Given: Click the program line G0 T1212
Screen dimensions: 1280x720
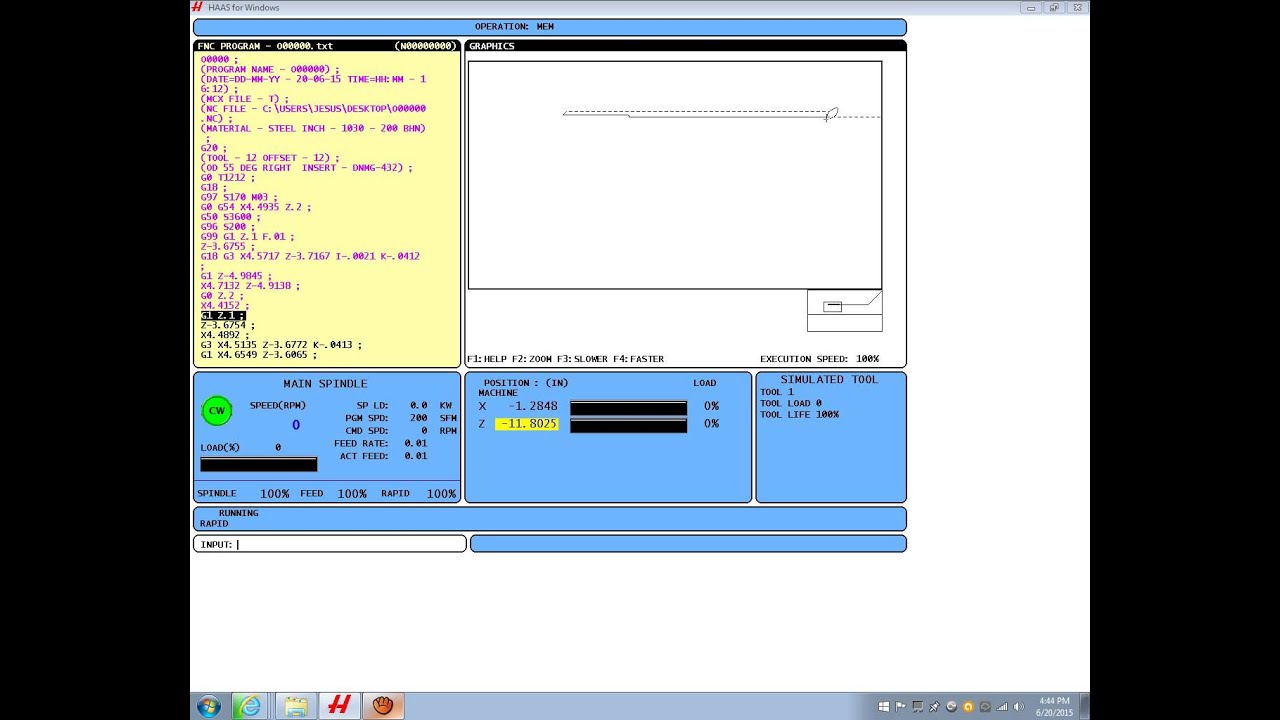Looking at the screenshot, I should [227, 177].
